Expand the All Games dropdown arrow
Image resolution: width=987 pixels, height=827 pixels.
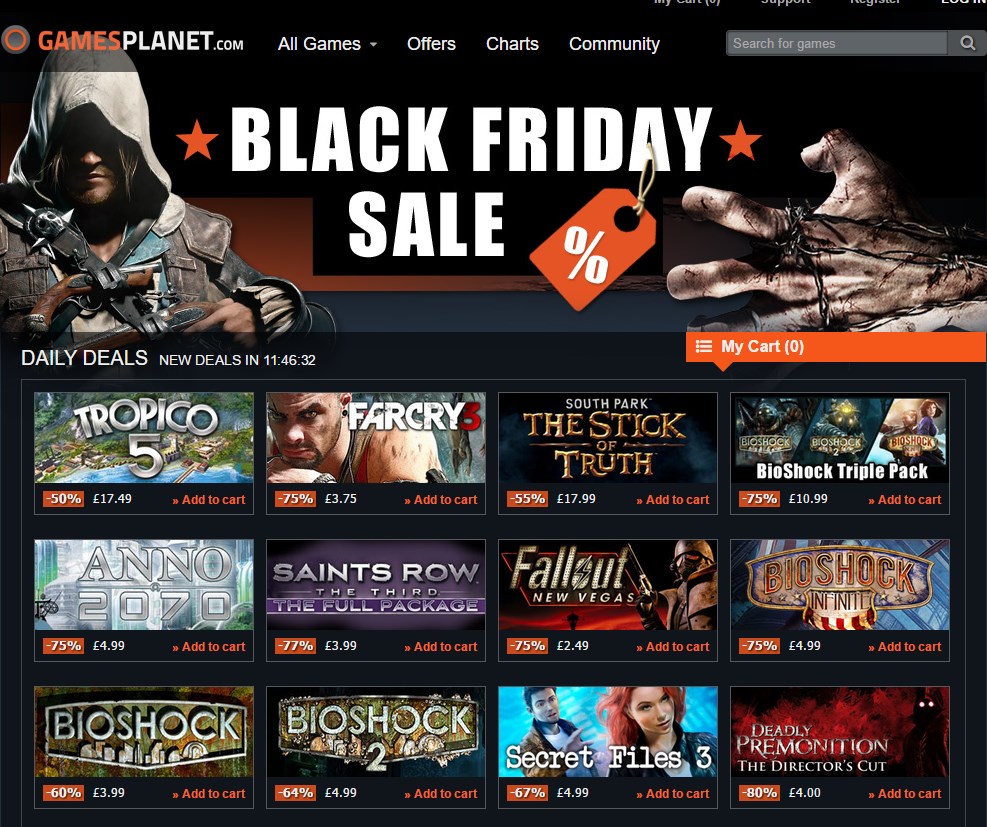[373, 45]
